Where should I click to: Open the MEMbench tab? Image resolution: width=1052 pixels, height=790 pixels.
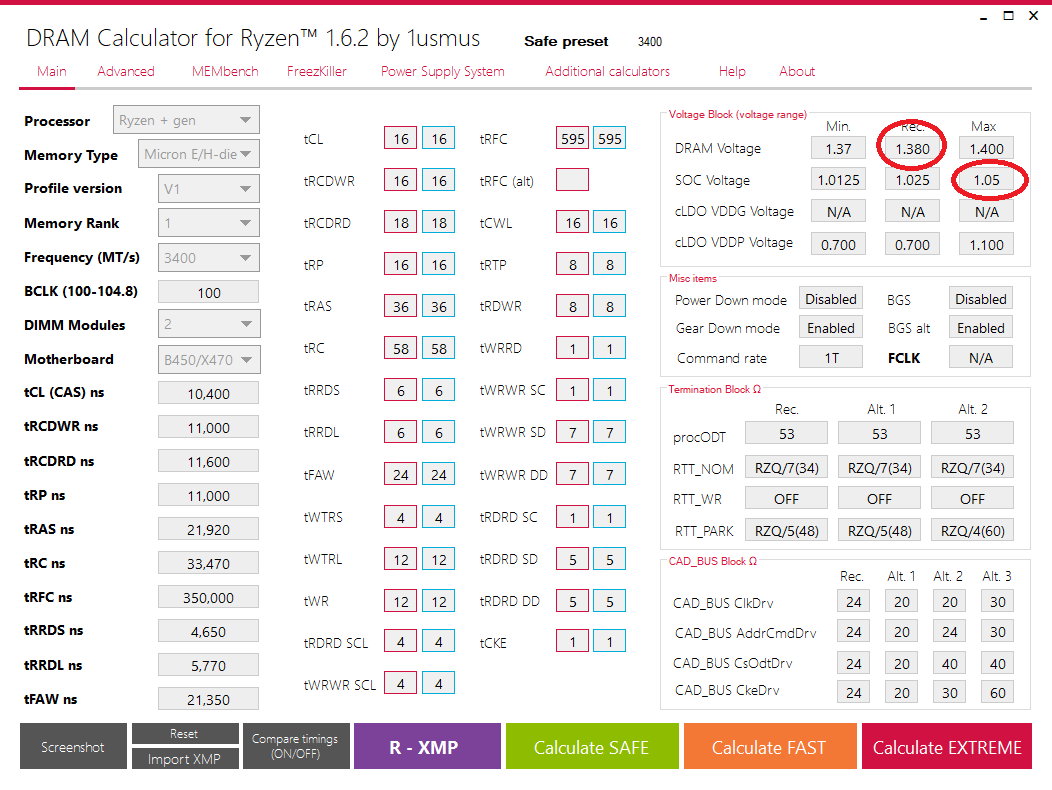click(225, 72)
